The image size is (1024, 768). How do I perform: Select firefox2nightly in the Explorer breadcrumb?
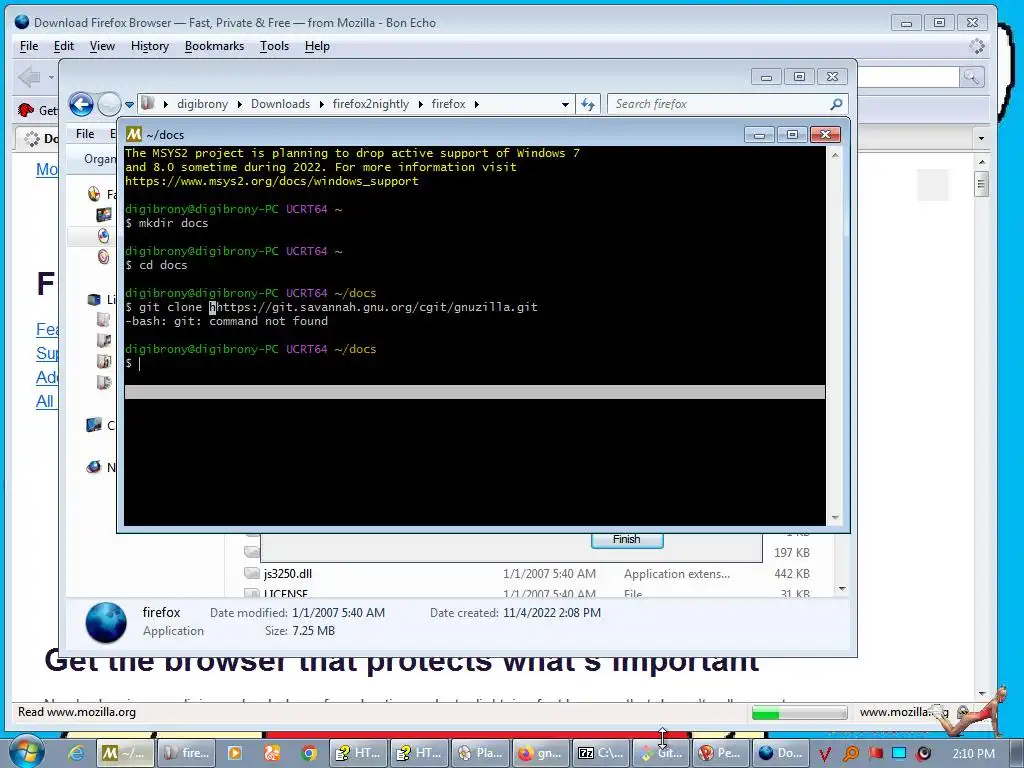[370, 104]
